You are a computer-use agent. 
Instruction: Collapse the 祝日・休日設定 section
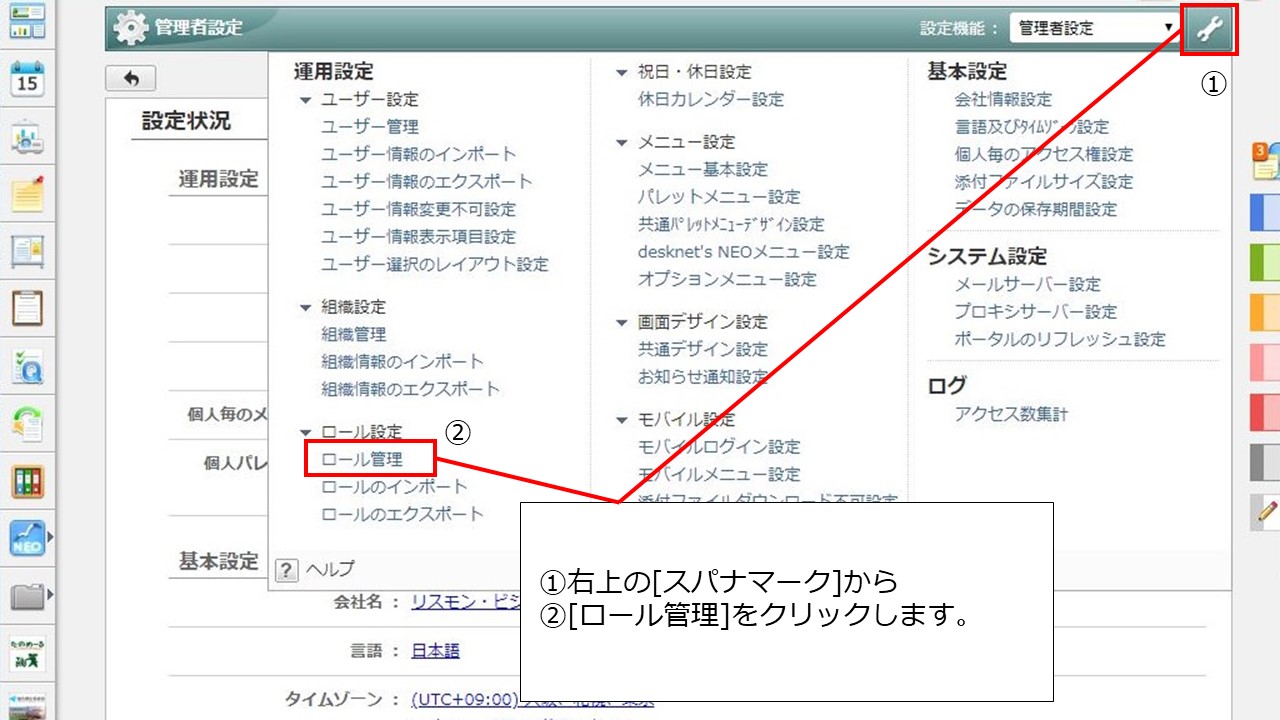[623, 72]
